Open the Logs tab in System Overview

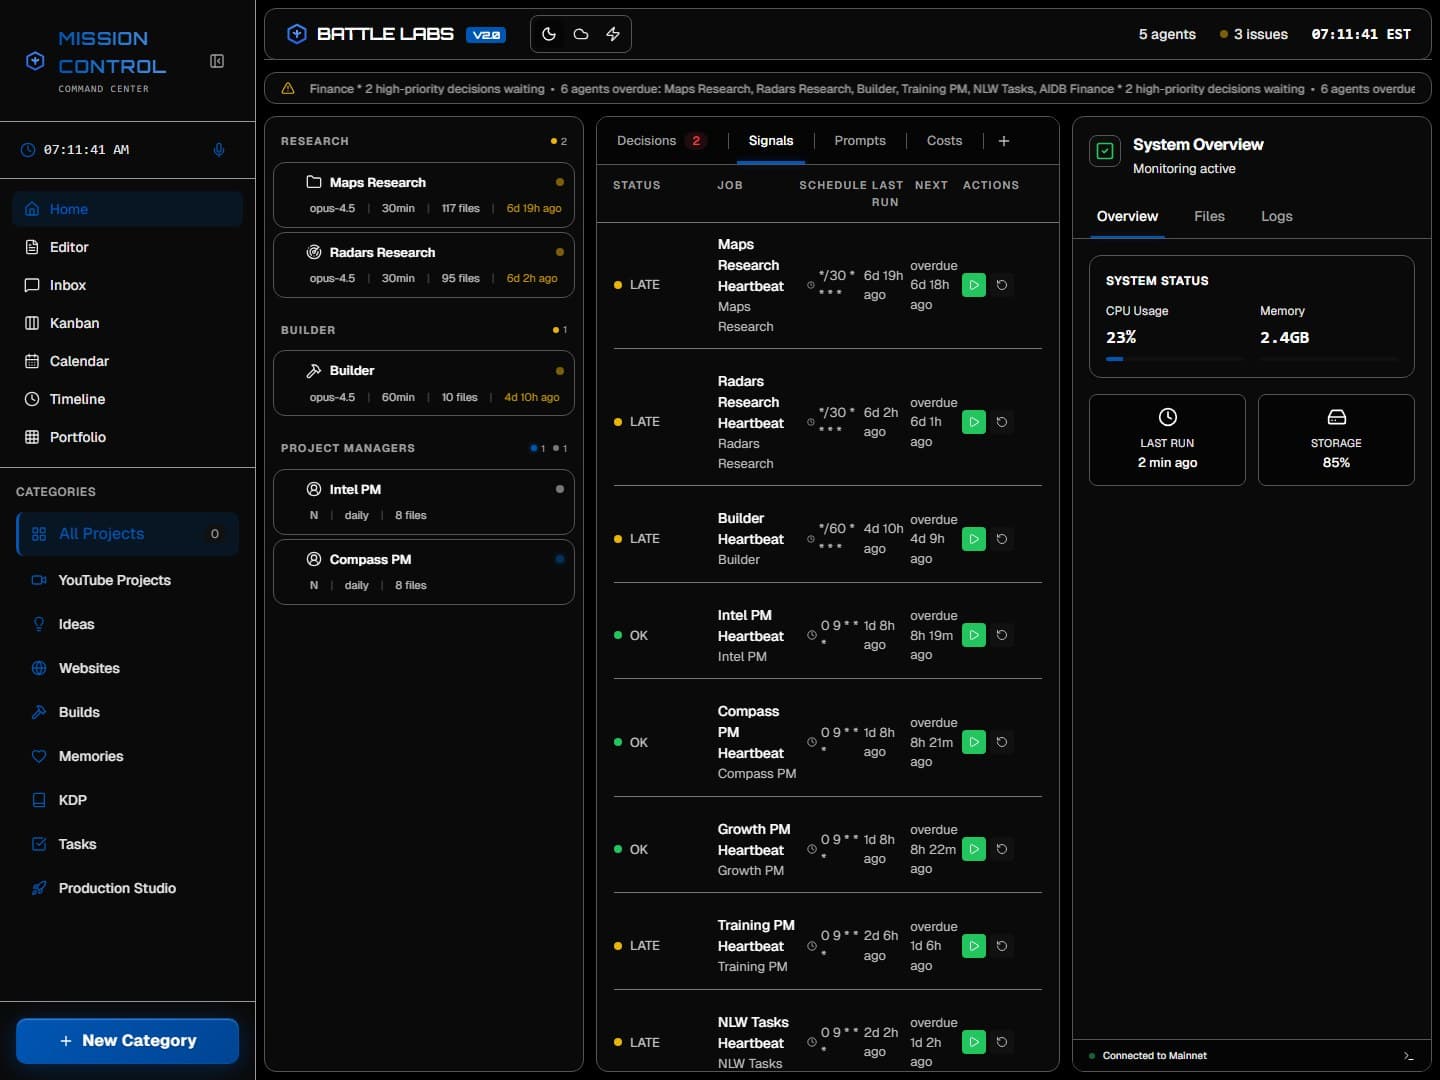(x=1277, y=216)
